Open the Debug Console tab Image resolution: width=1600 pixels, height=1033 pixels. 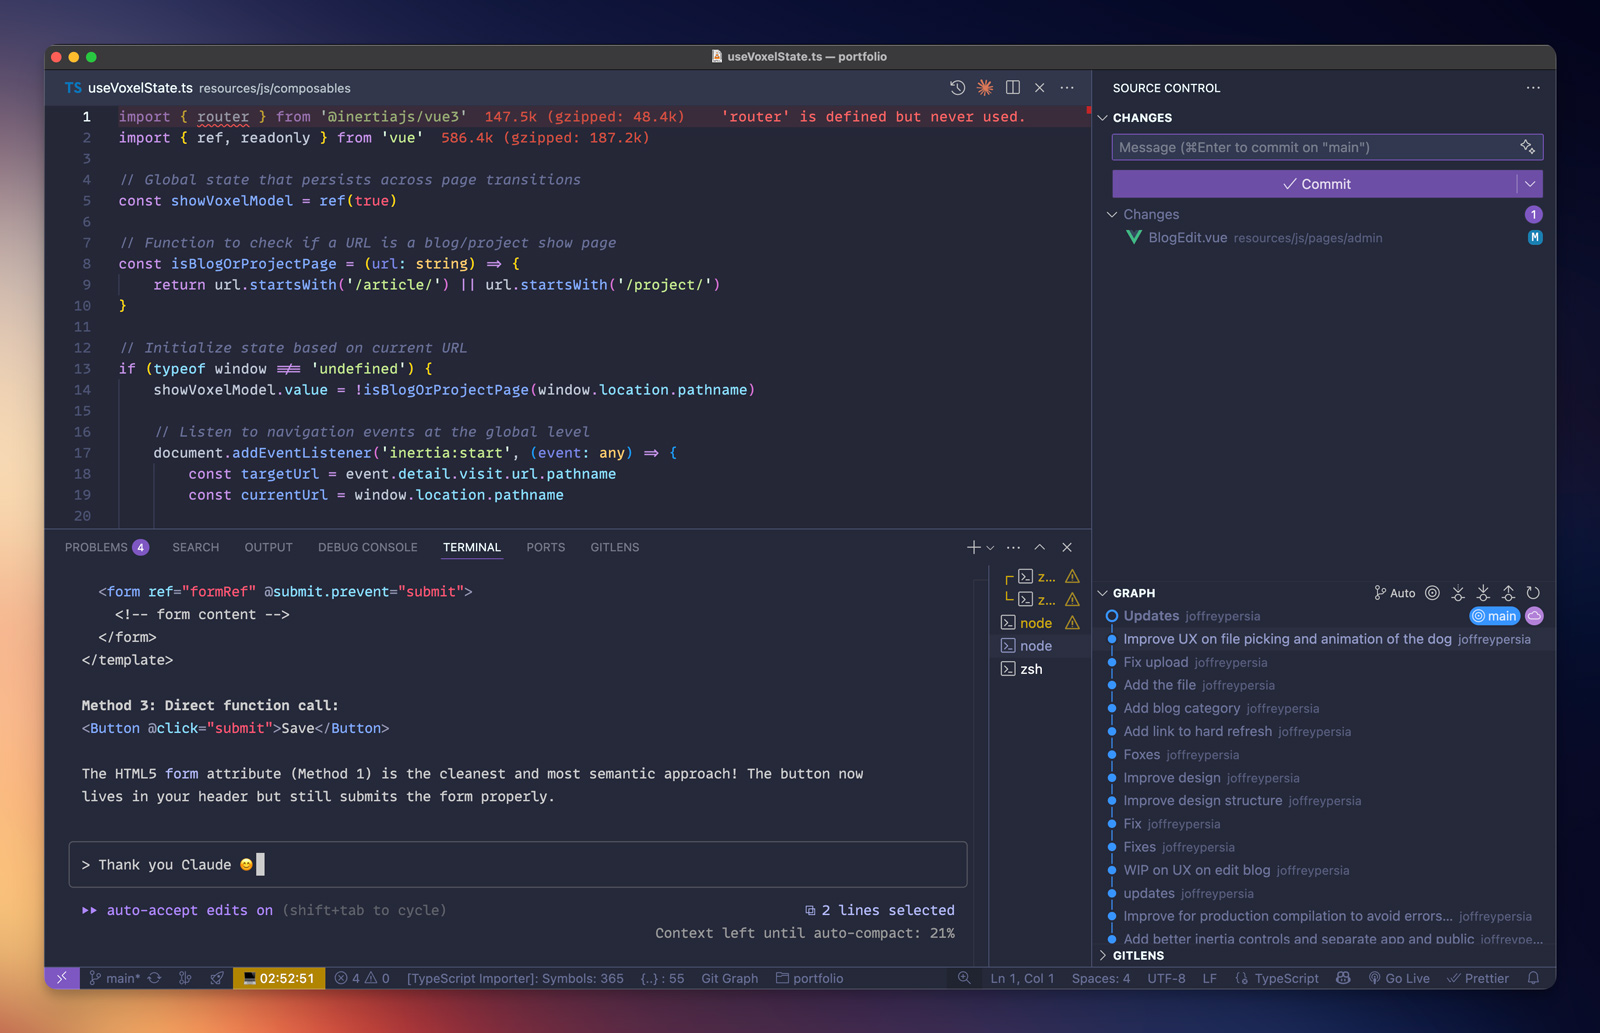click(367, 547)
